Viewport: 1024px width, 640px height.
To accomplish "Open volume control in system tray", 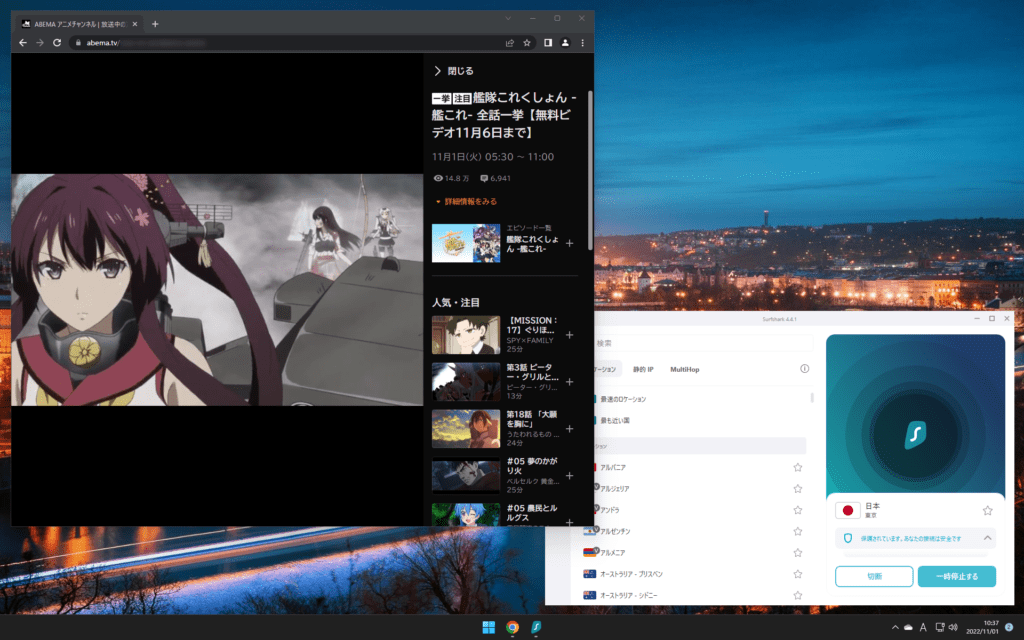I will tap(953, 628).
